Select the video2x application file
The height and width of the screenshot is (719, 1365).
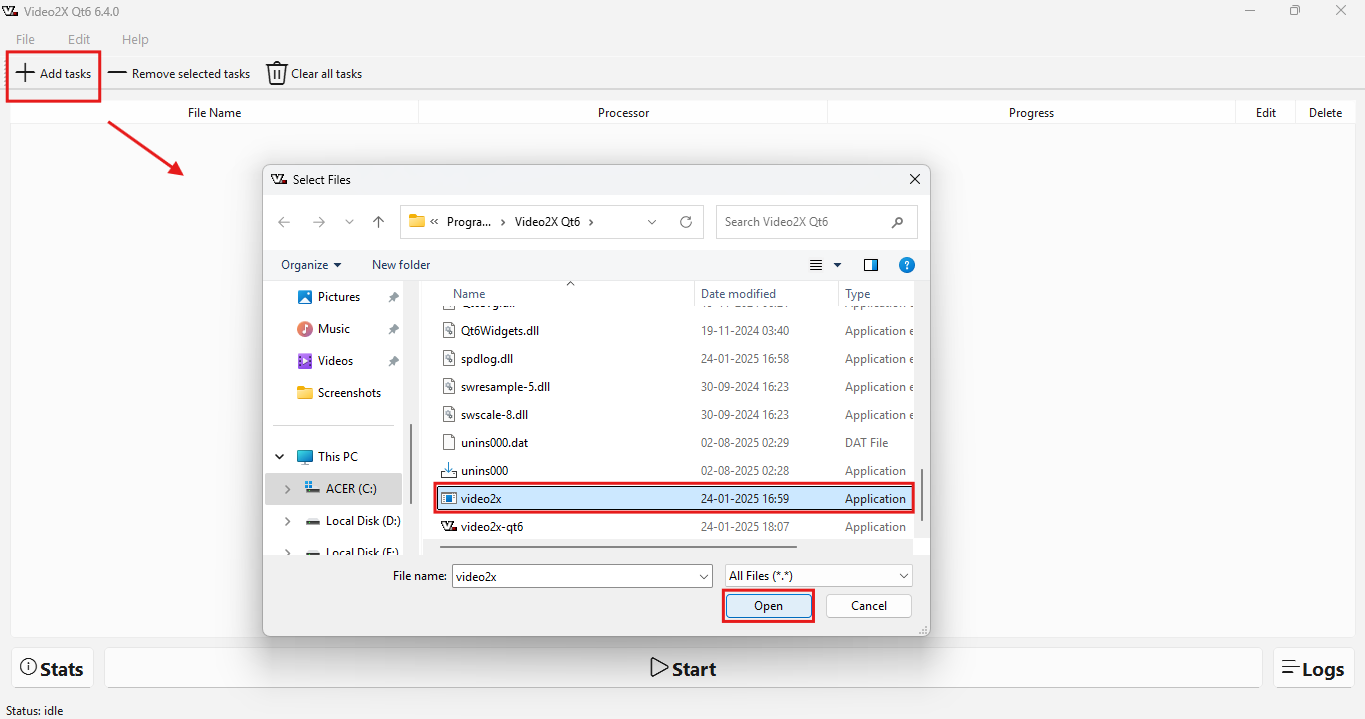[x=676, y=499]
